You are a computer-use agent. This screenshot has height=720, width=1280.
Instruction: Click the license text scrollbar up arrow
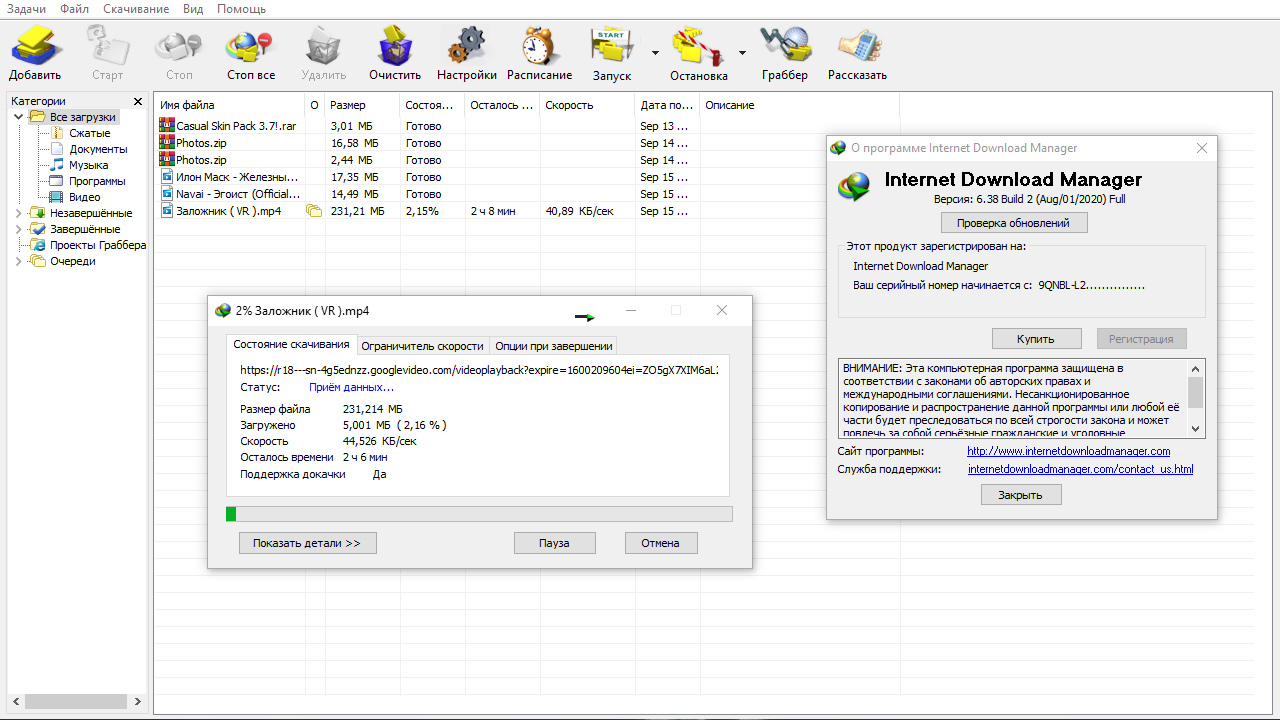click(x=1196, y=368)
